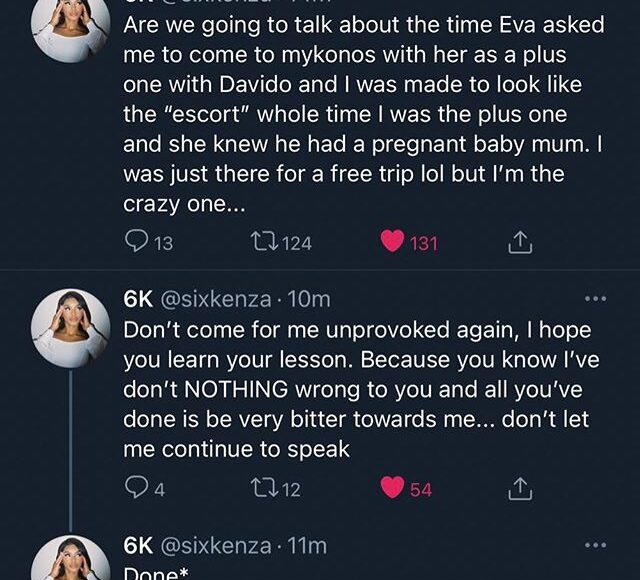This screenshot has width=640, height=580.
Task: Tap the 6K display name on 11m tweet
Action: (137, 546)
